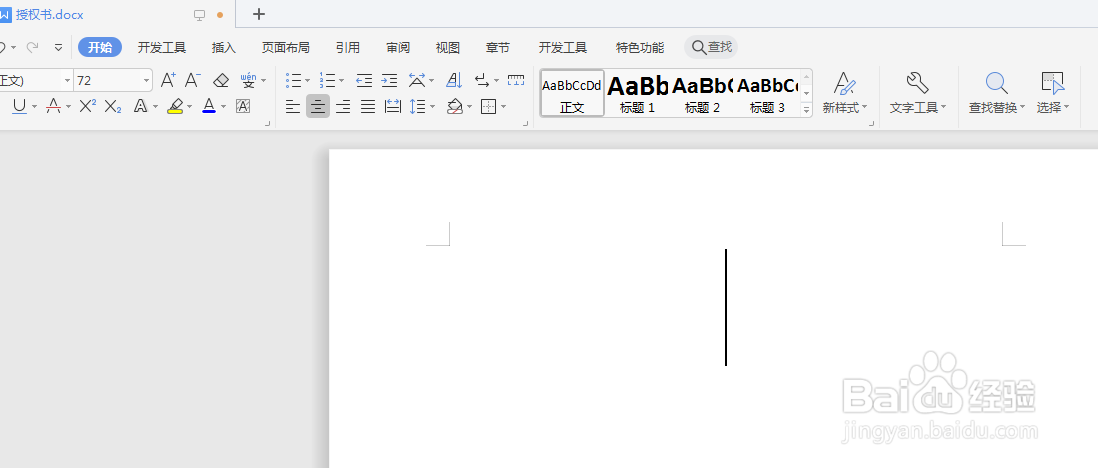
Task: Toggle subscript formatting
Action: click(x=113, y=106)
